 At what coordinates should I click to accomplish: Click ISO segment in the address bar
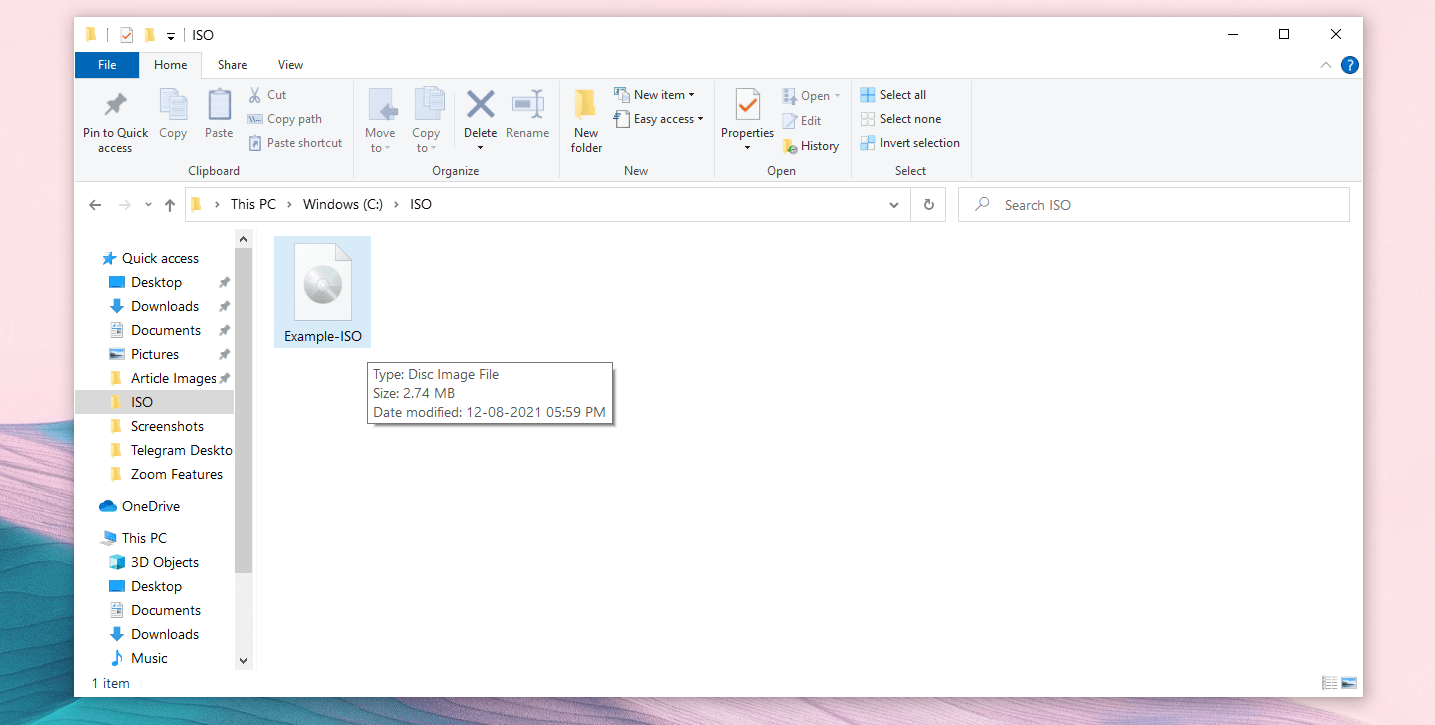[x=421, y=205]
